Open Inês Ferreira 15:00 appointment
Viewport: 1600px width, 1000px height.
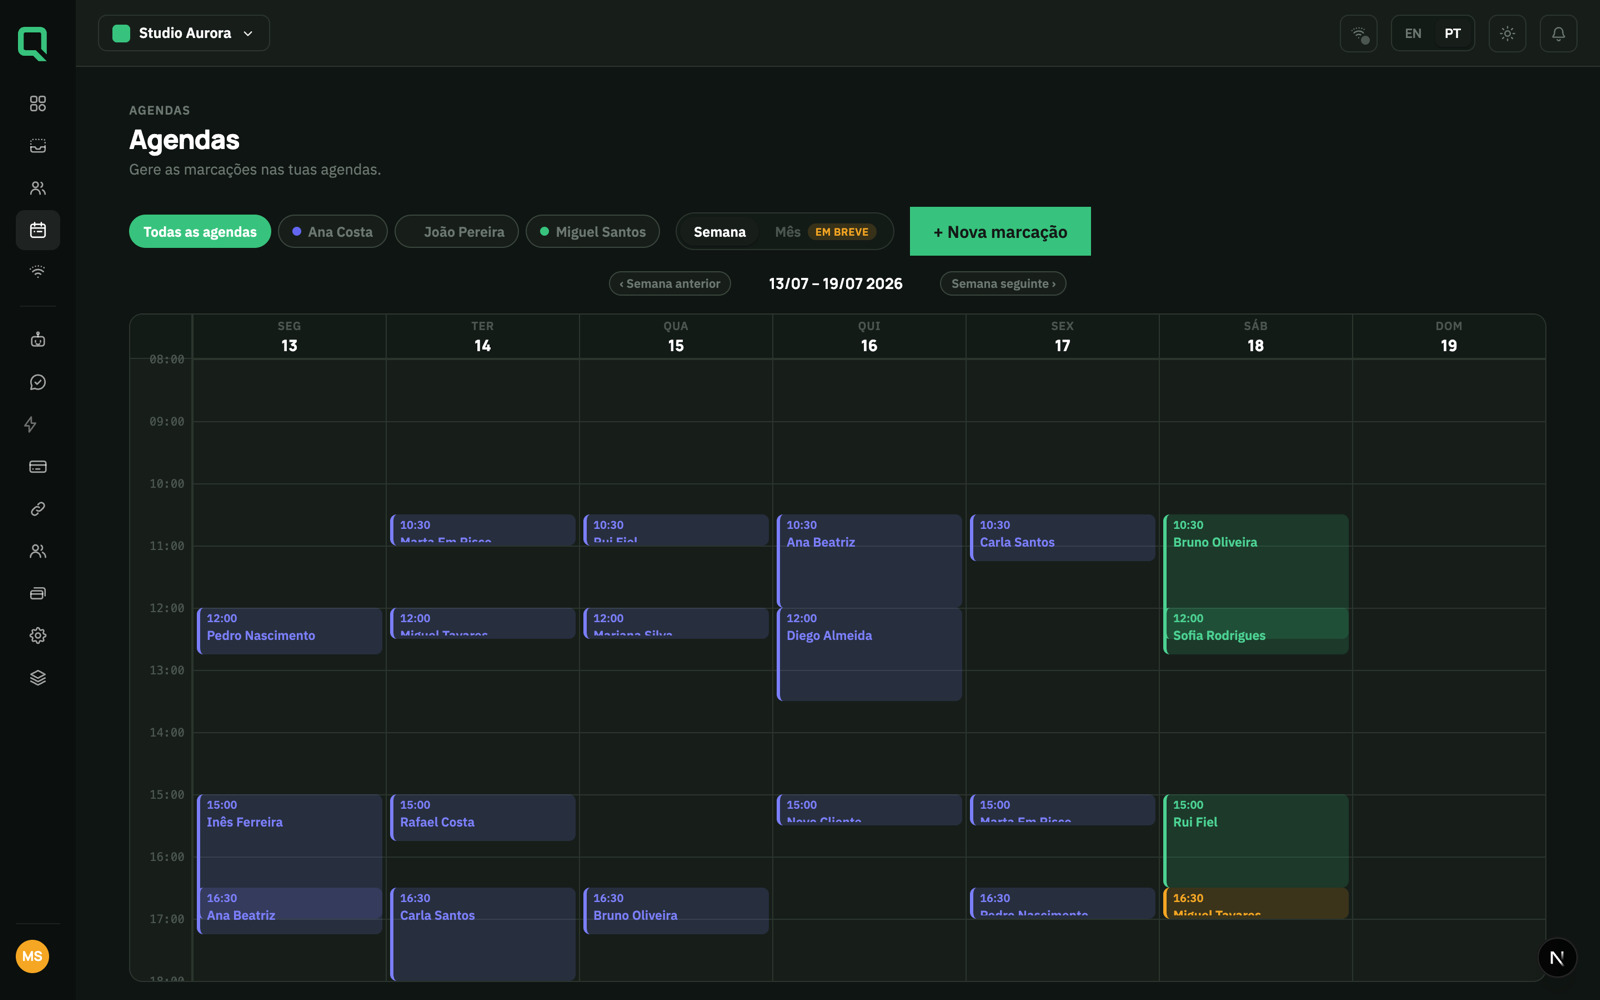click(290, 840)
